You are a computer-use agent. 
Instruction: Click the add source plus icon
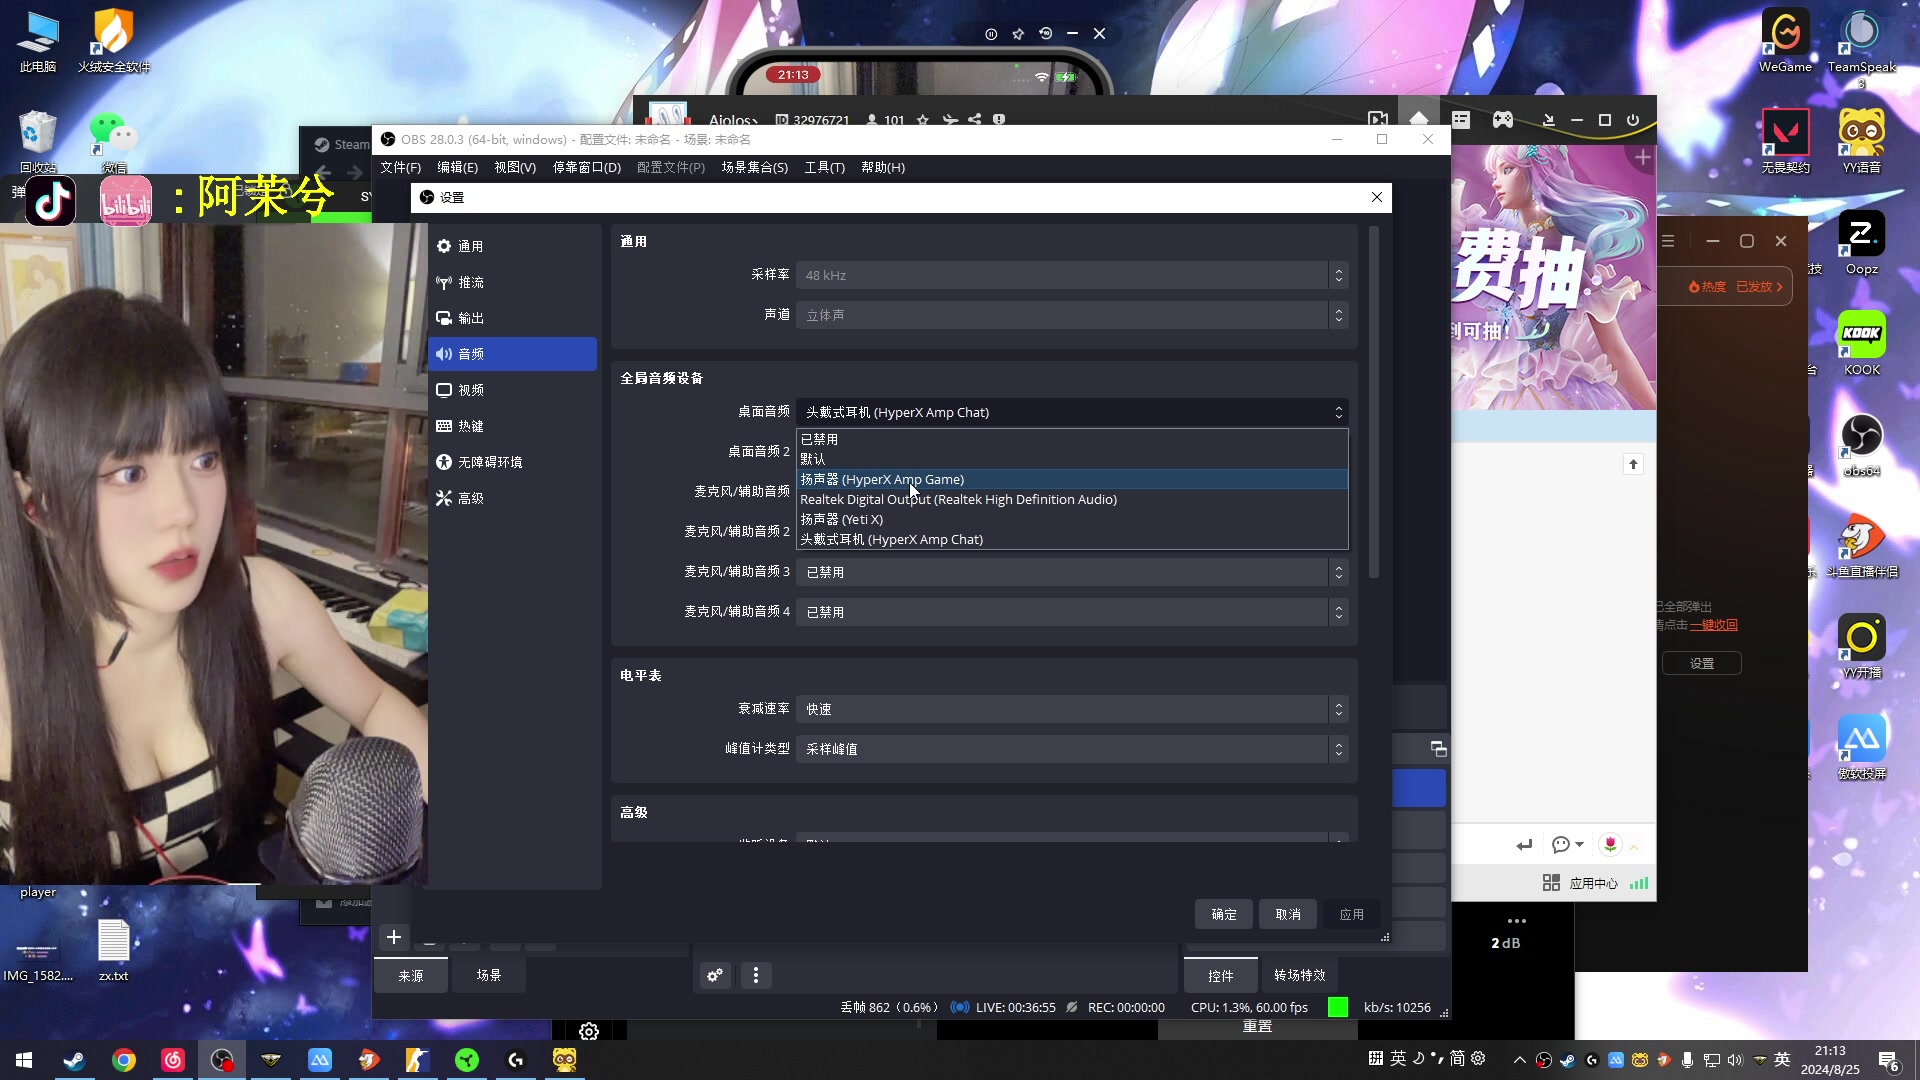point(394,937)
